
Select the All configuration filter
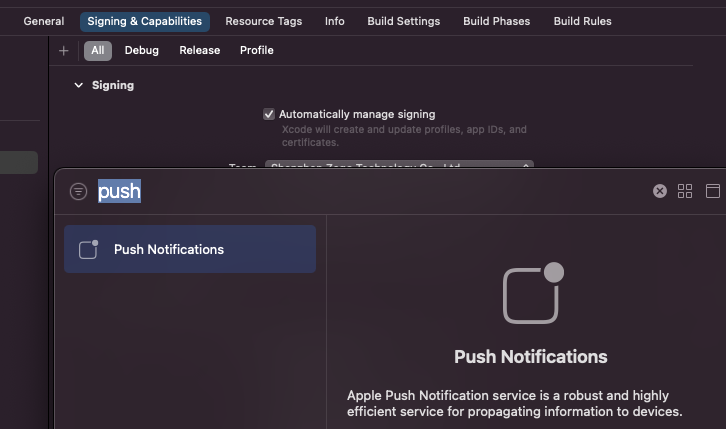(x=98, y=50)
